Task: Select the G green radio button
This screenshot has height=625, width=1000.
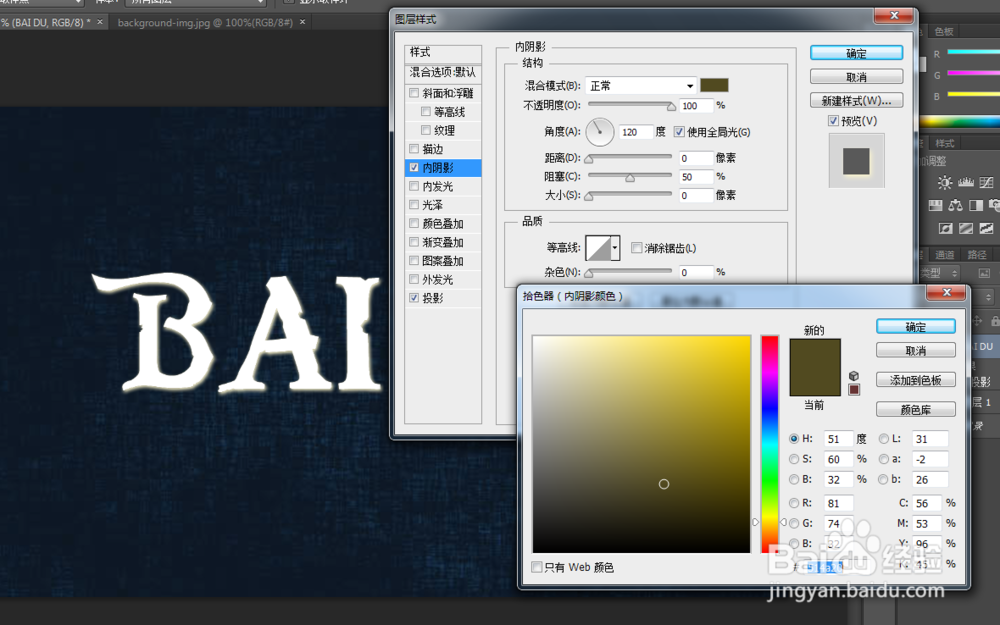Action: pyautogui.click(x=794, y=524)
